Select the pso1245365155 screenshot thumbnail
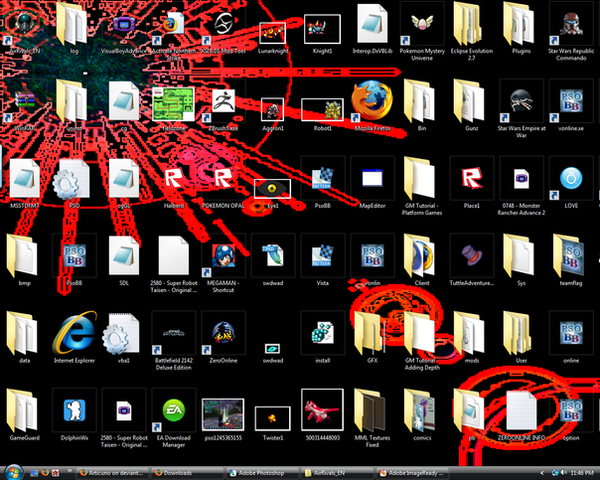This screenshot has width=600, height=480. click(223, 414)
